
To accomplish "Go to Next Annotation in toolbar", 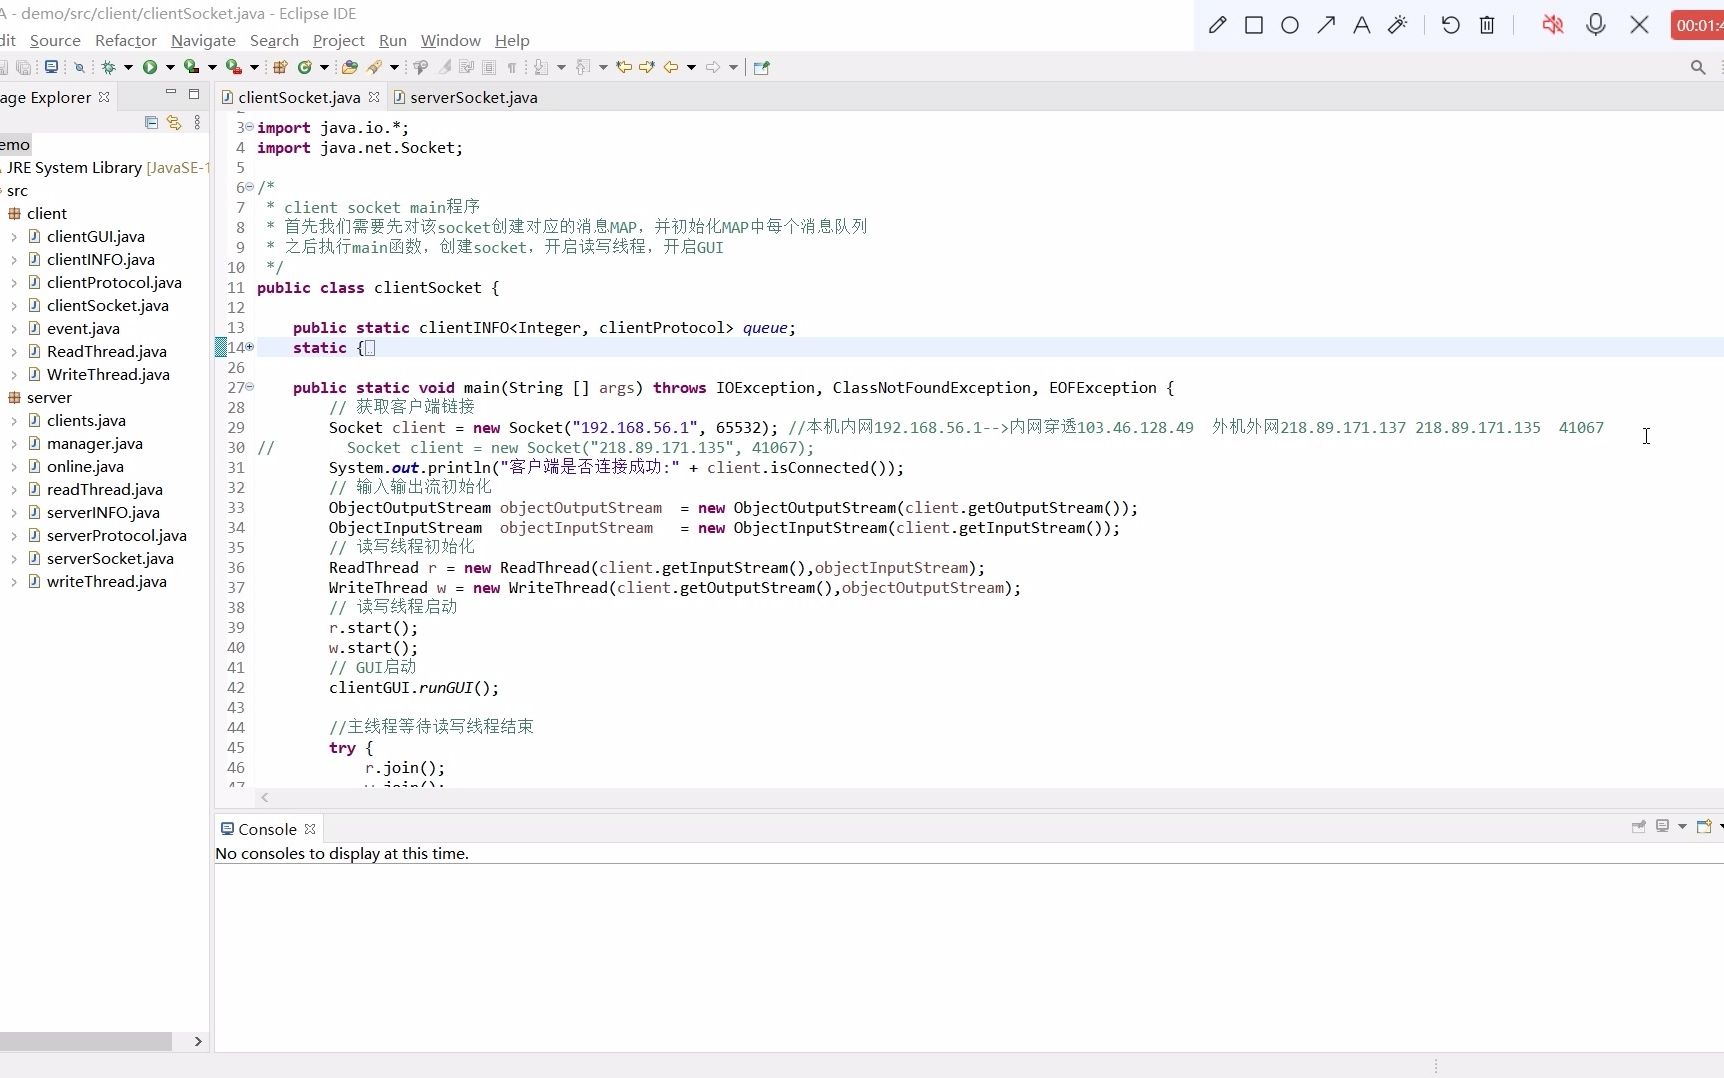I will pos(541,67).
